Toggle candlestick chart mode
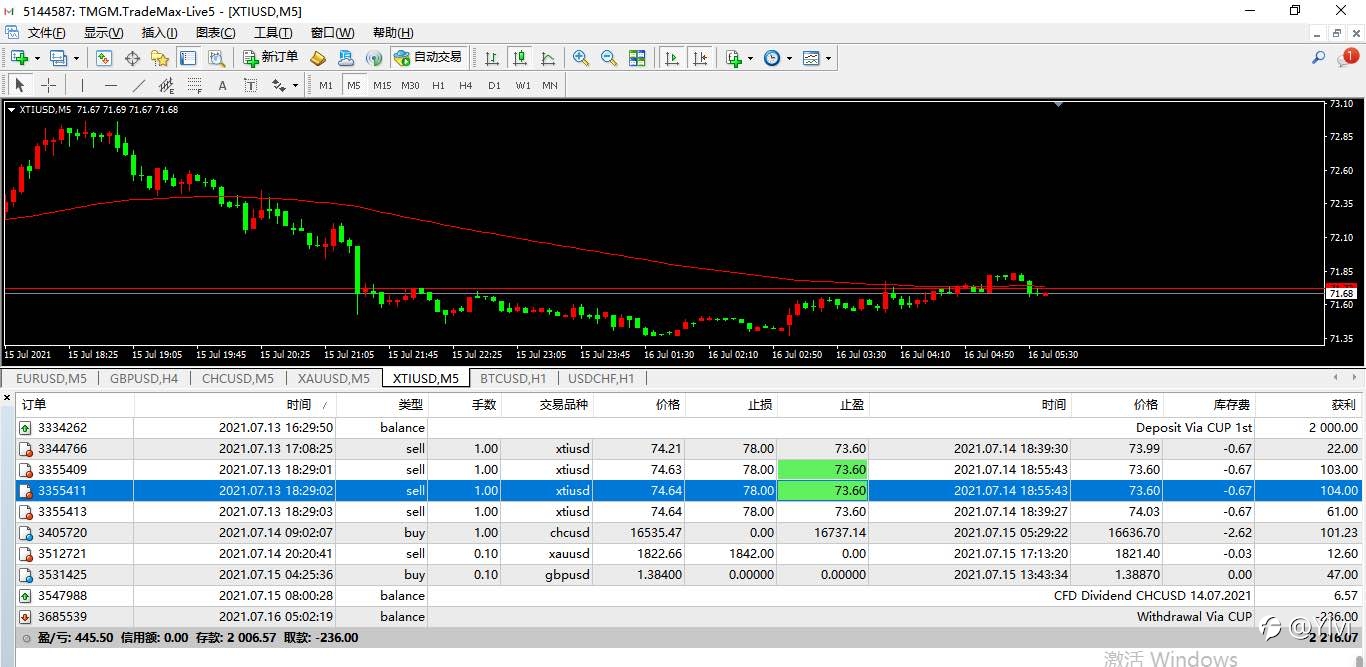 click(519, 58)
